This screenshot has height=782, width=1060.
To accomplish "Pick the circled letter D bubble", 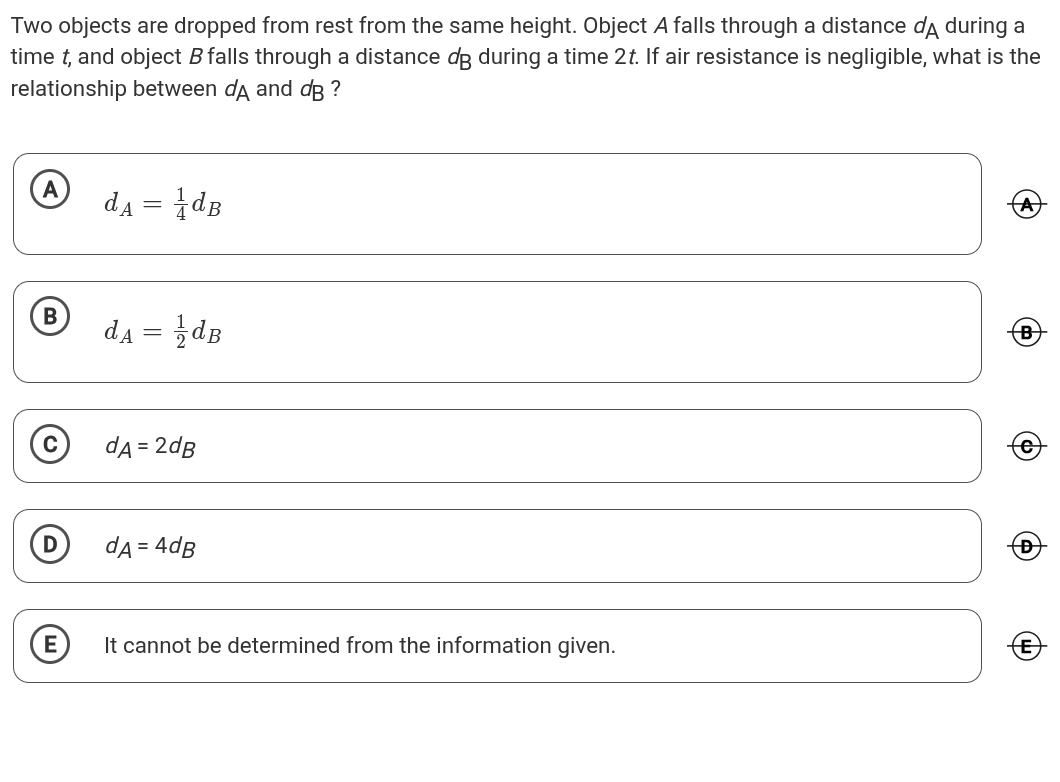I will point(50,545).
